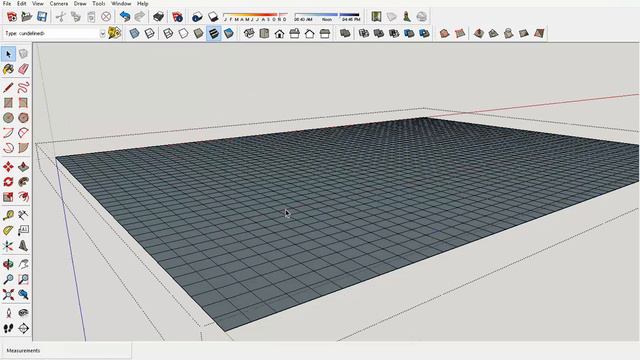
Task: Switch to Wireframe face style
Action: pos(168,33)
